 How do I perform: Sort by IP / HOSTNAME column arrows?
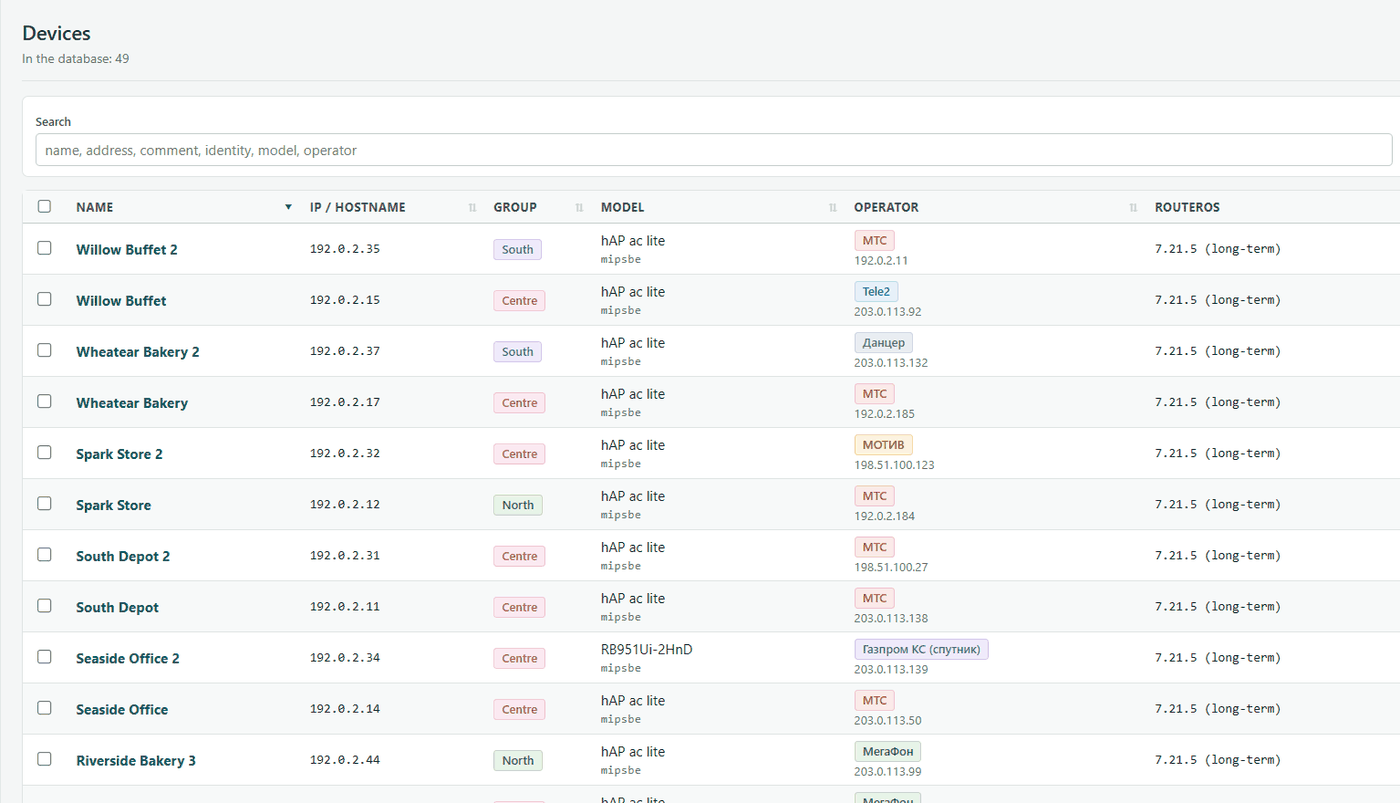pyautogui.click(x=472, y=207)
